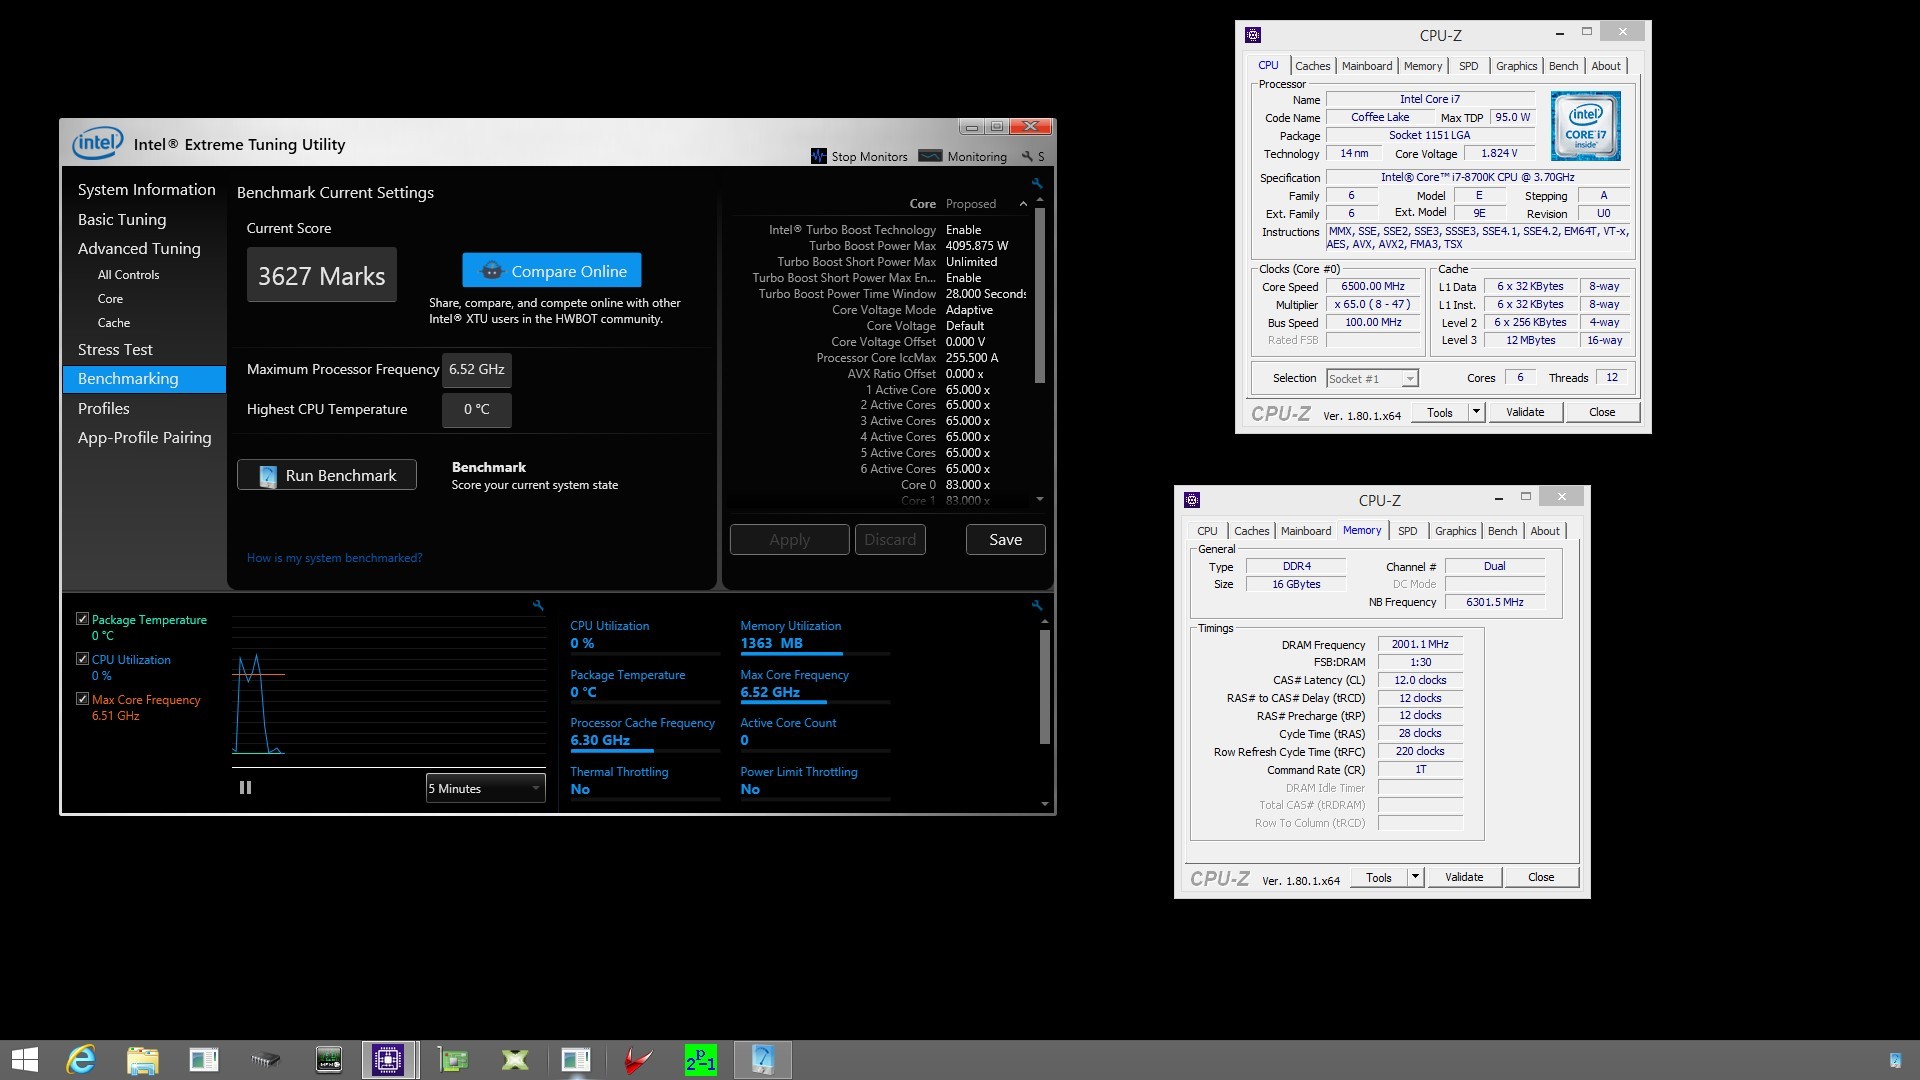Screen dimensions: 1920x1080
Task: Click the wrench icon above the Core settings panel
Action: pos(1037,183)
